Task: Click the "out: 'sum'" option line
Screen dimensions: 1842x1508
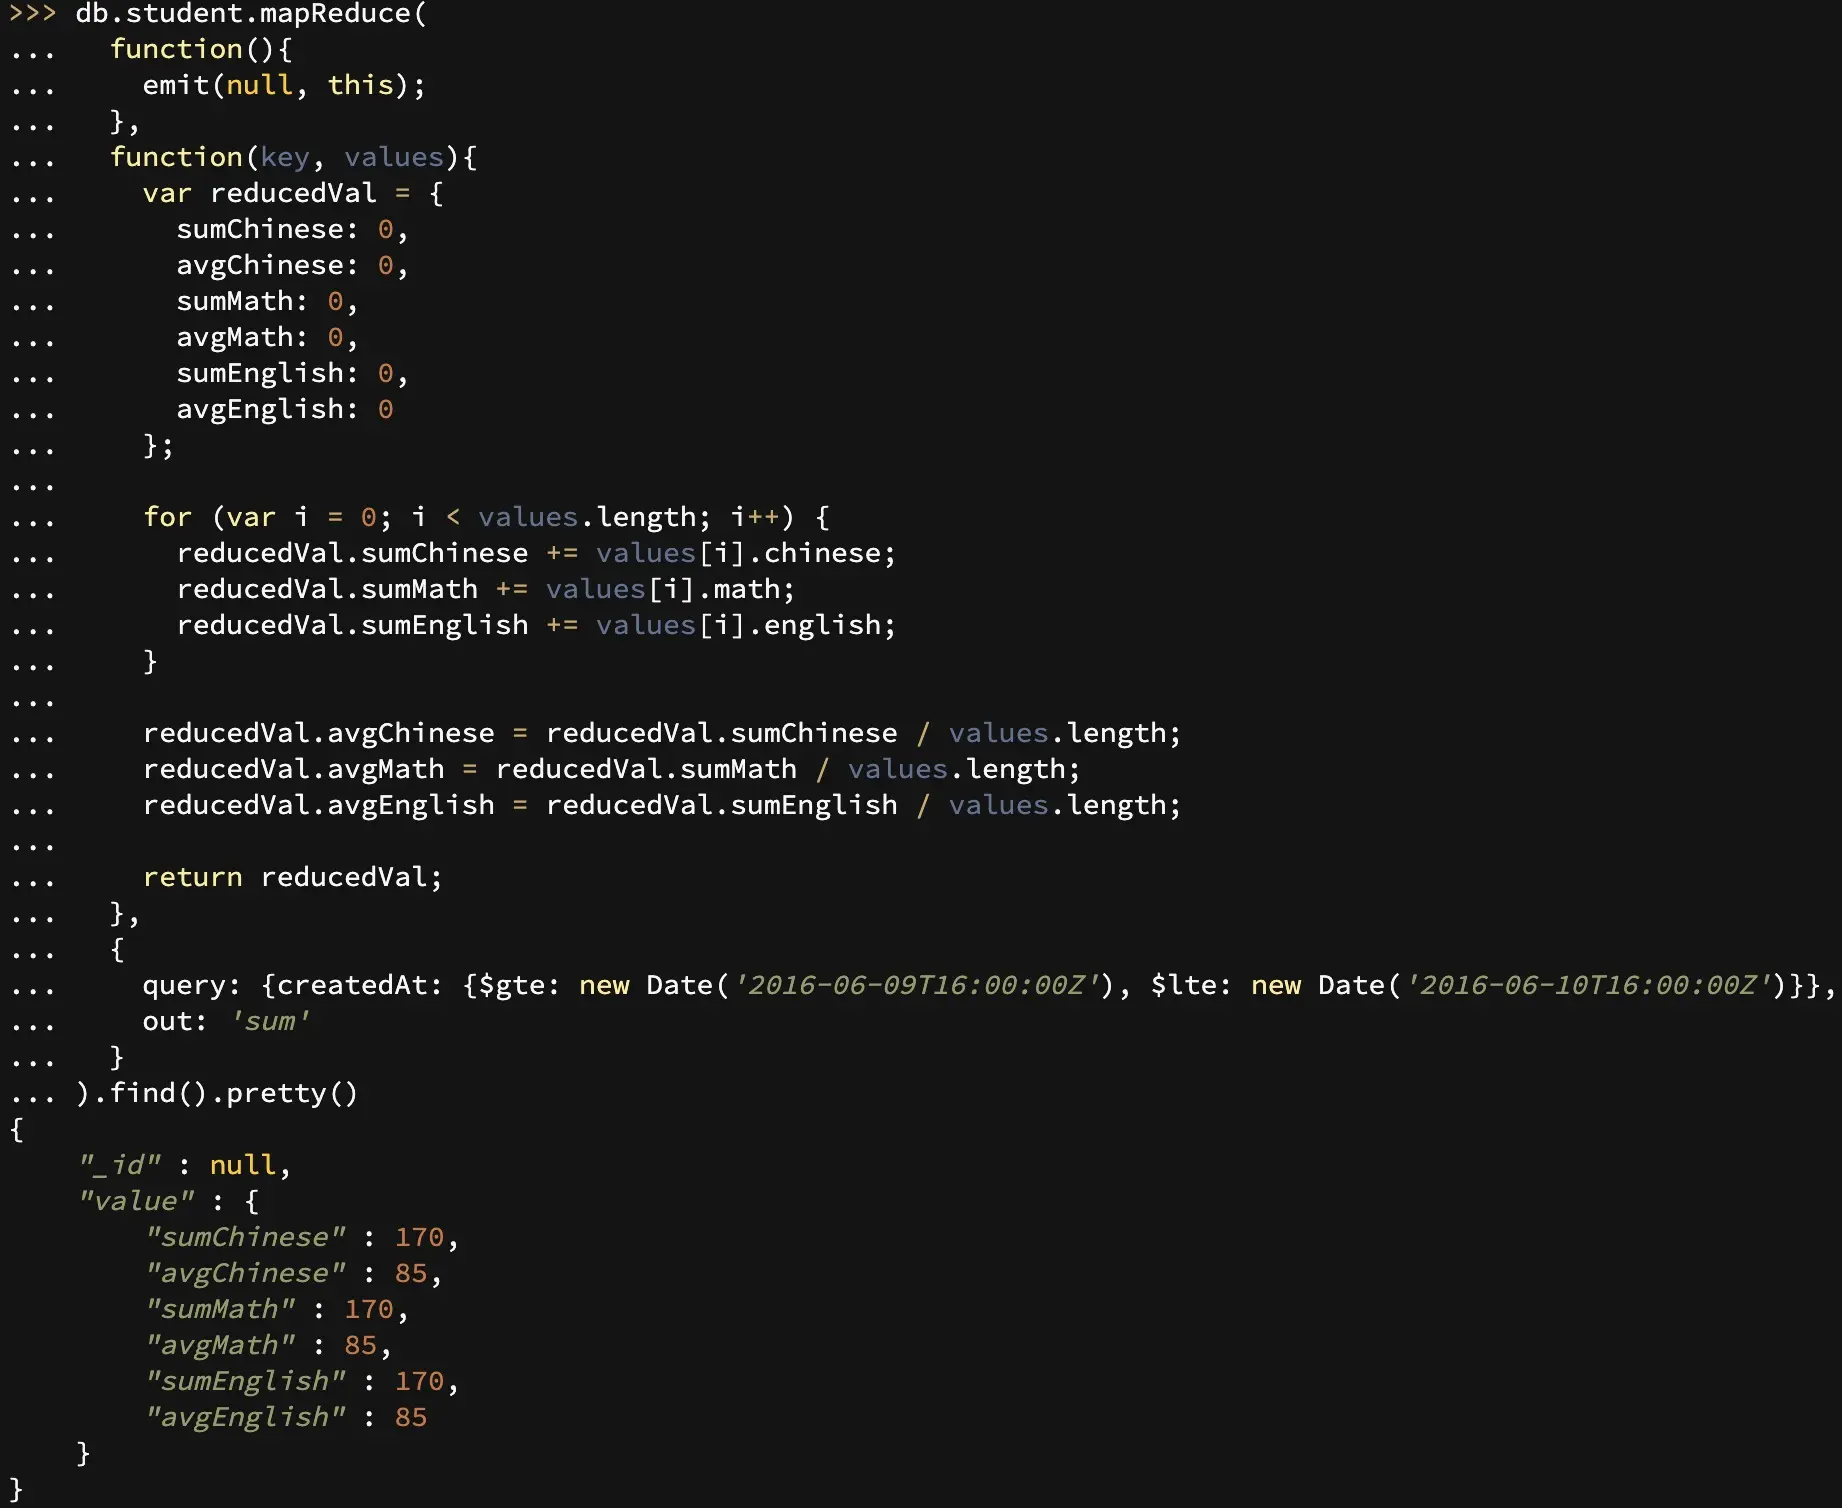Action: pos(226,1021)
